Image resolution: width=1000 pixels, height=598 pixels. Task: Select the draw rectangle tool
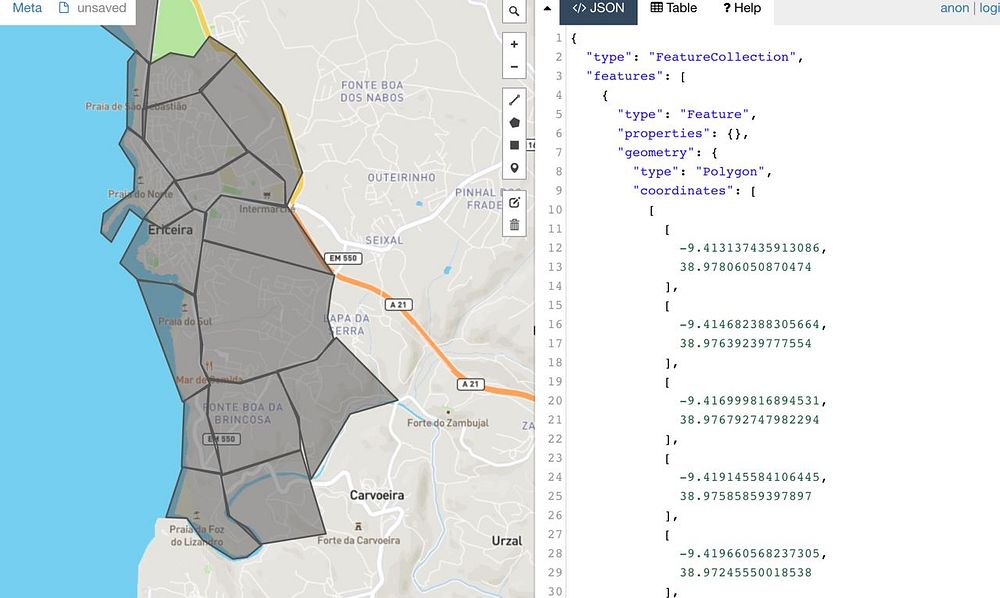click(x=514, y=145)
